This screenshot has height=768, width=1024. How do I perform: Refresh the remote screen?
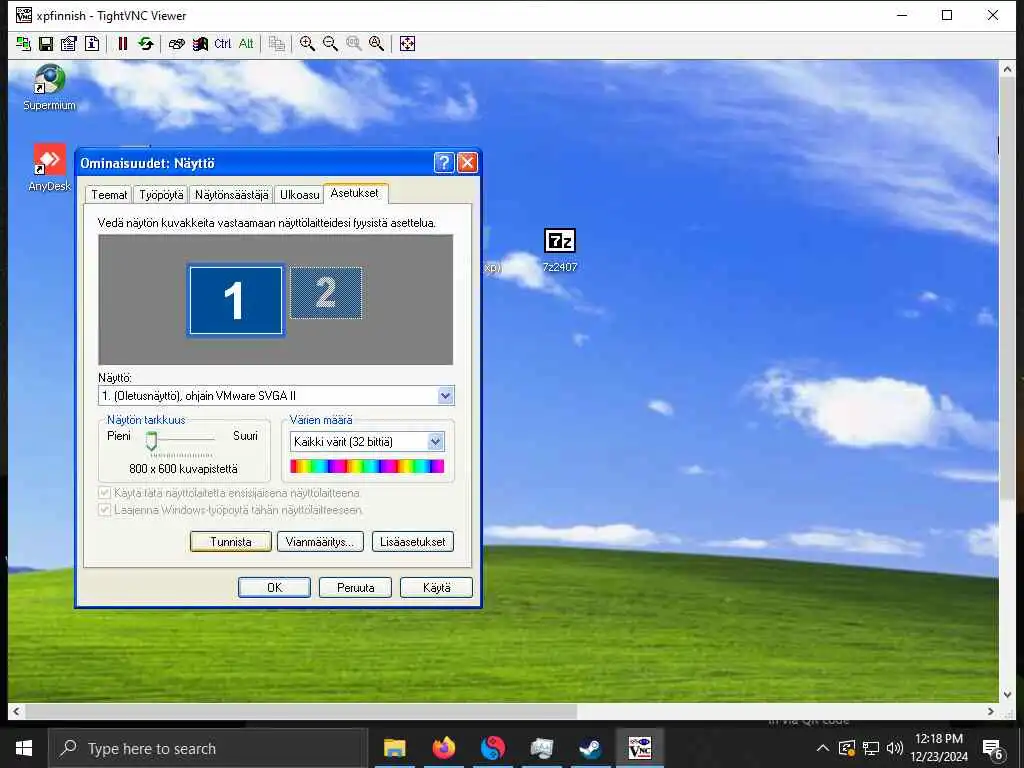click(x=146, y=44)
